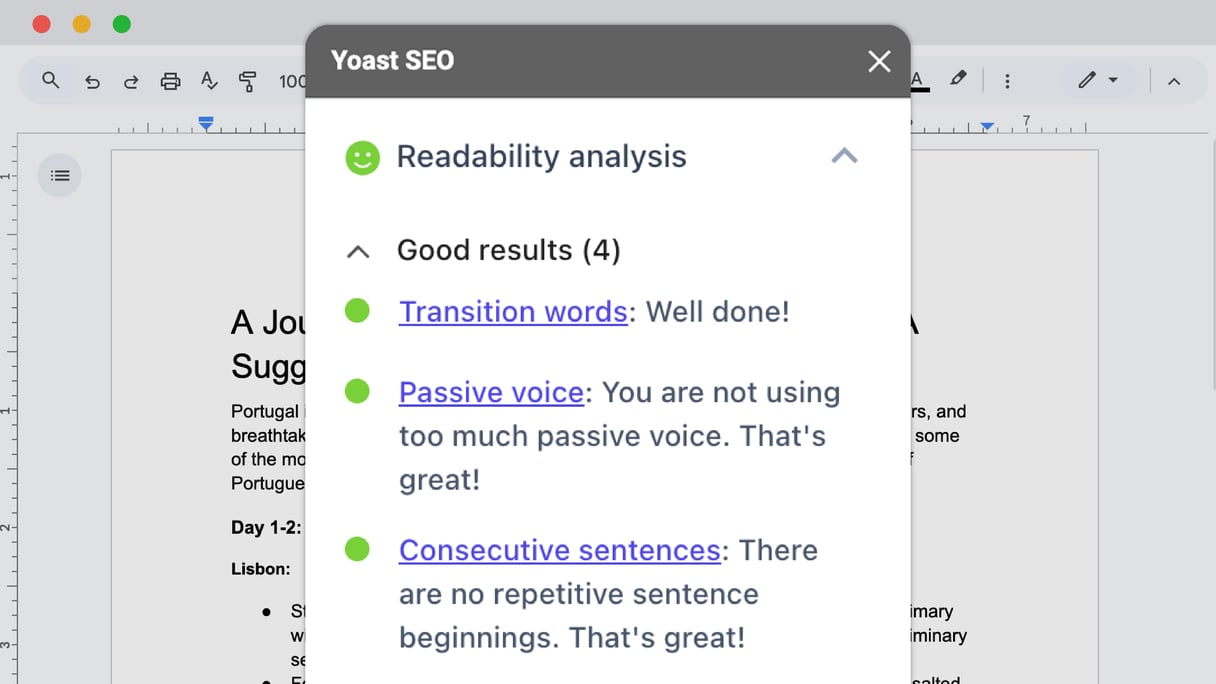Screen dimensions: 1216x684
Task: Pick the text color underlined A
Action: click(918, 81)
